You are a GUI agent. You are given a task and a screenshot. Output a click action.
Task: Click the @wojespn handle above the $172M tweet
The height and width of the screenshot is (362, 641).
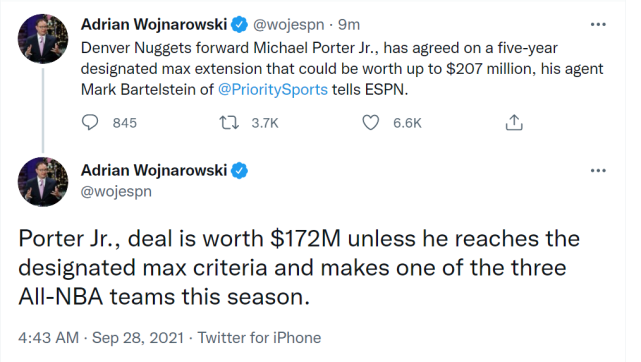click(x=116, y=191)
